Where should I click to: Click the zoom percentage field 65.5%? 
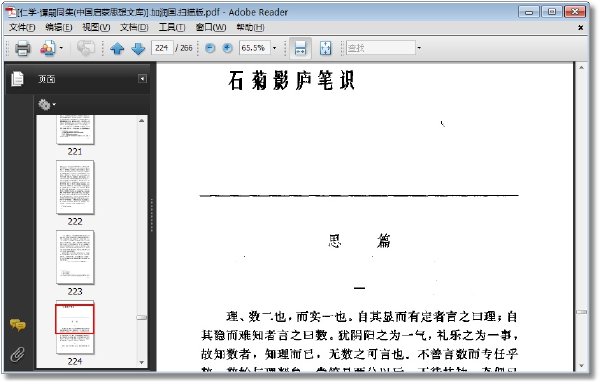coord(254,48)
